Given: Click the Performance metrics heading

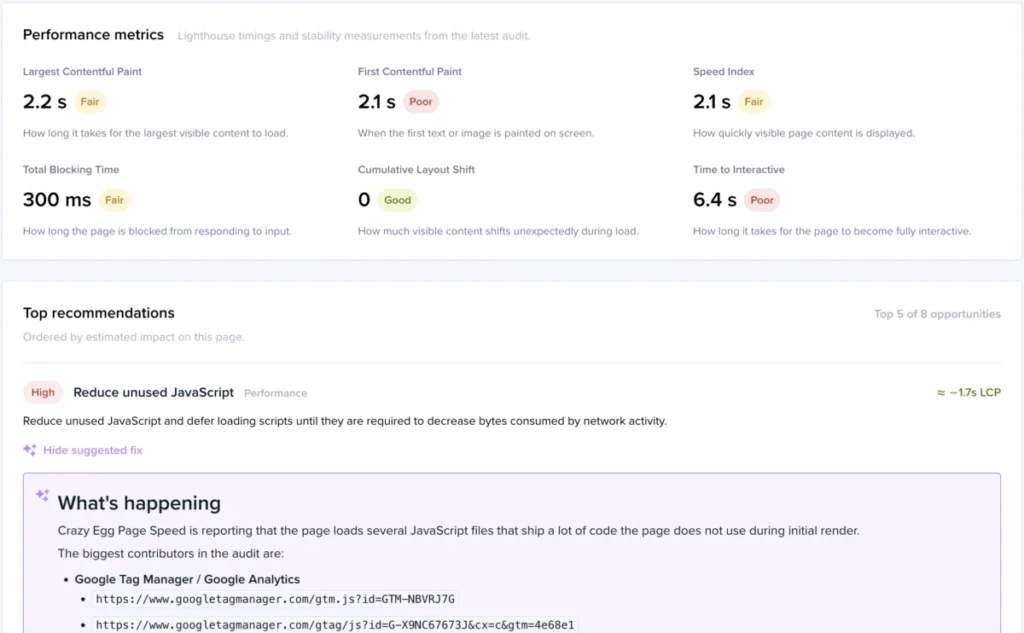Looking at the screenshot, I should coord(93,35).
